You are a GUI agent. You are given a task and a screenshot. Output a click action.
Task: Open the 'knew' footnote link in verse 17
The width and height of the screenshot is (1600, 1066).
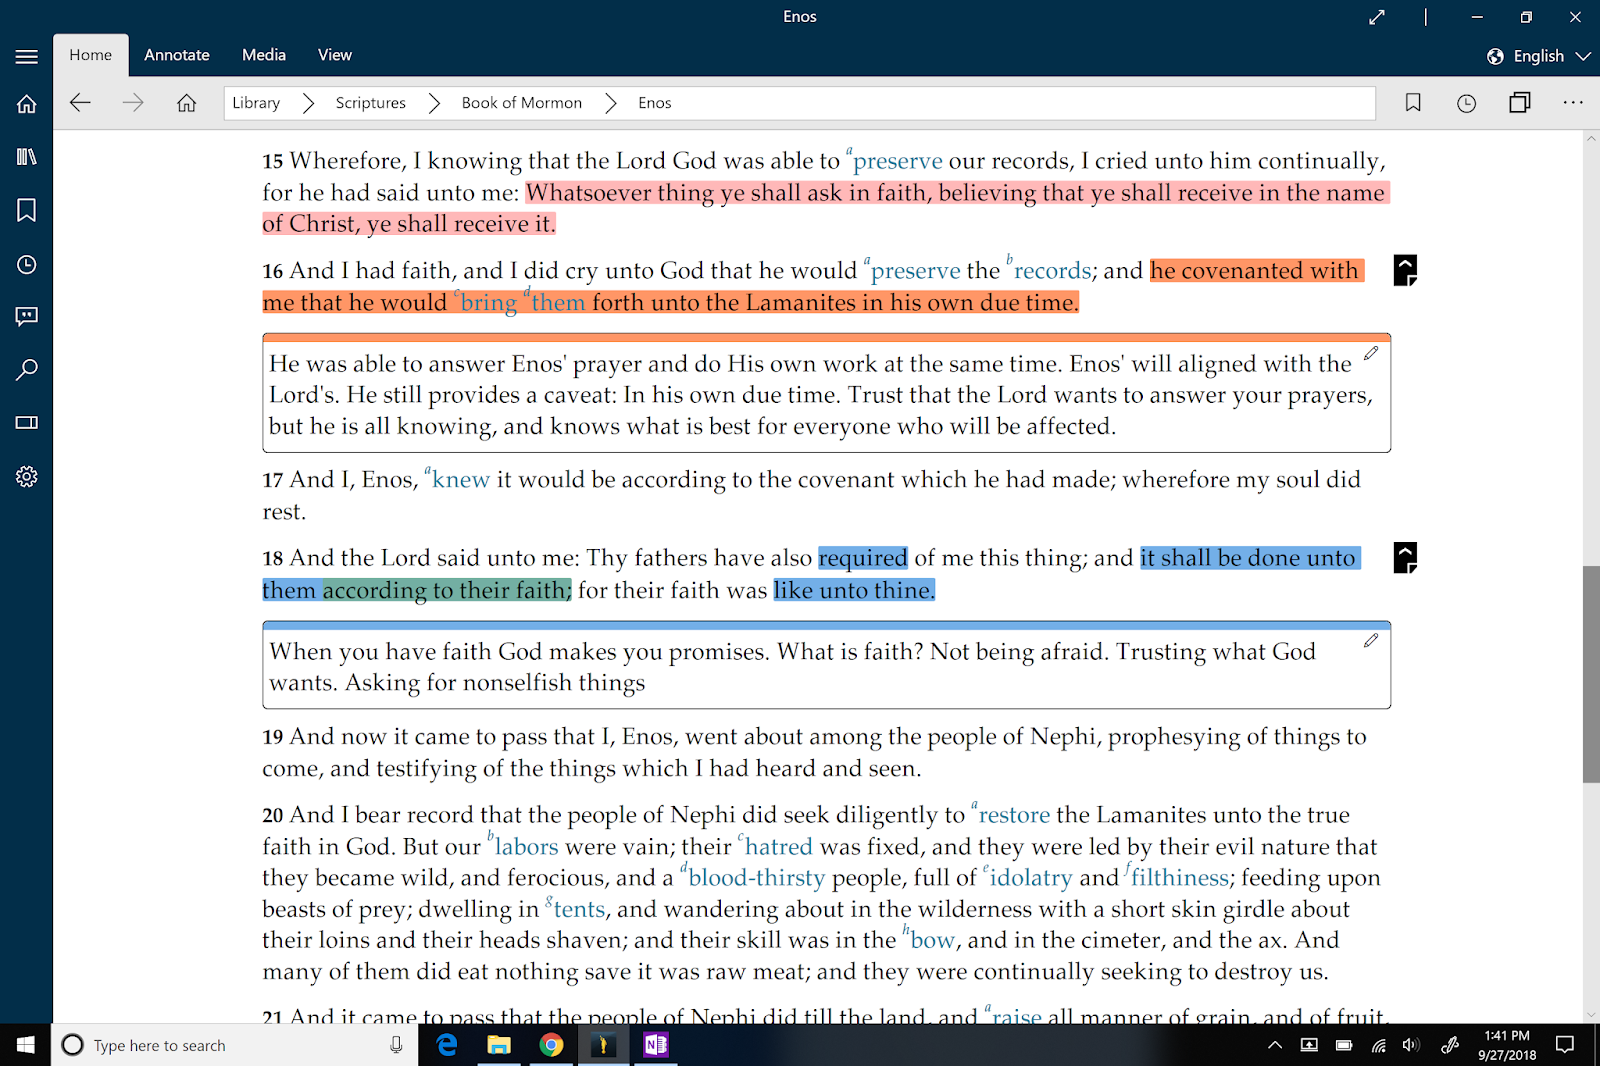point(460,480)
